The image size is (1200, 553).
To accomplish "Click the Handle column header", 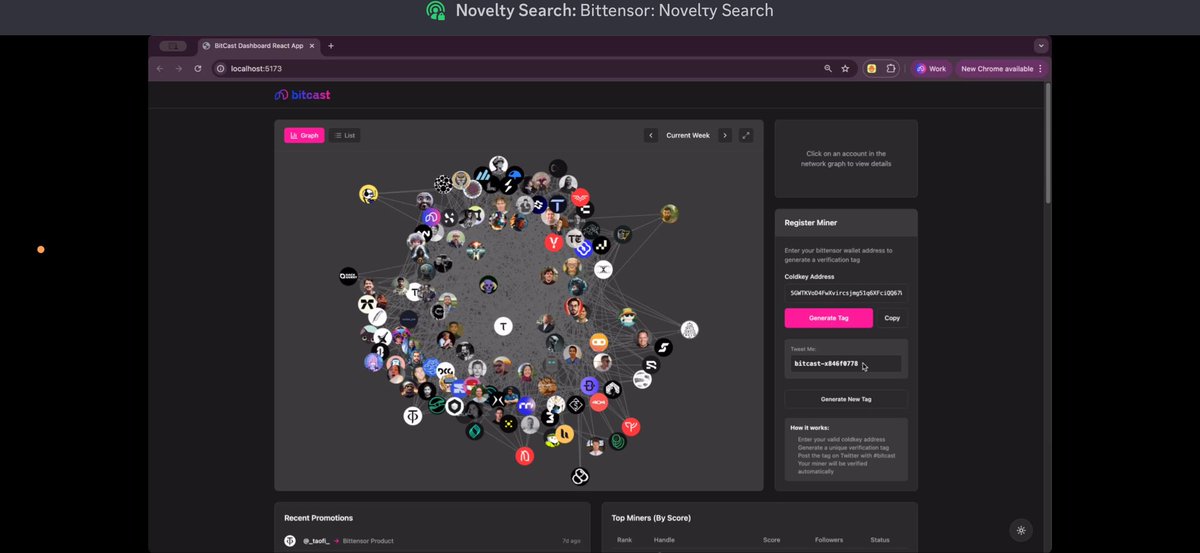I will (664, 540).
